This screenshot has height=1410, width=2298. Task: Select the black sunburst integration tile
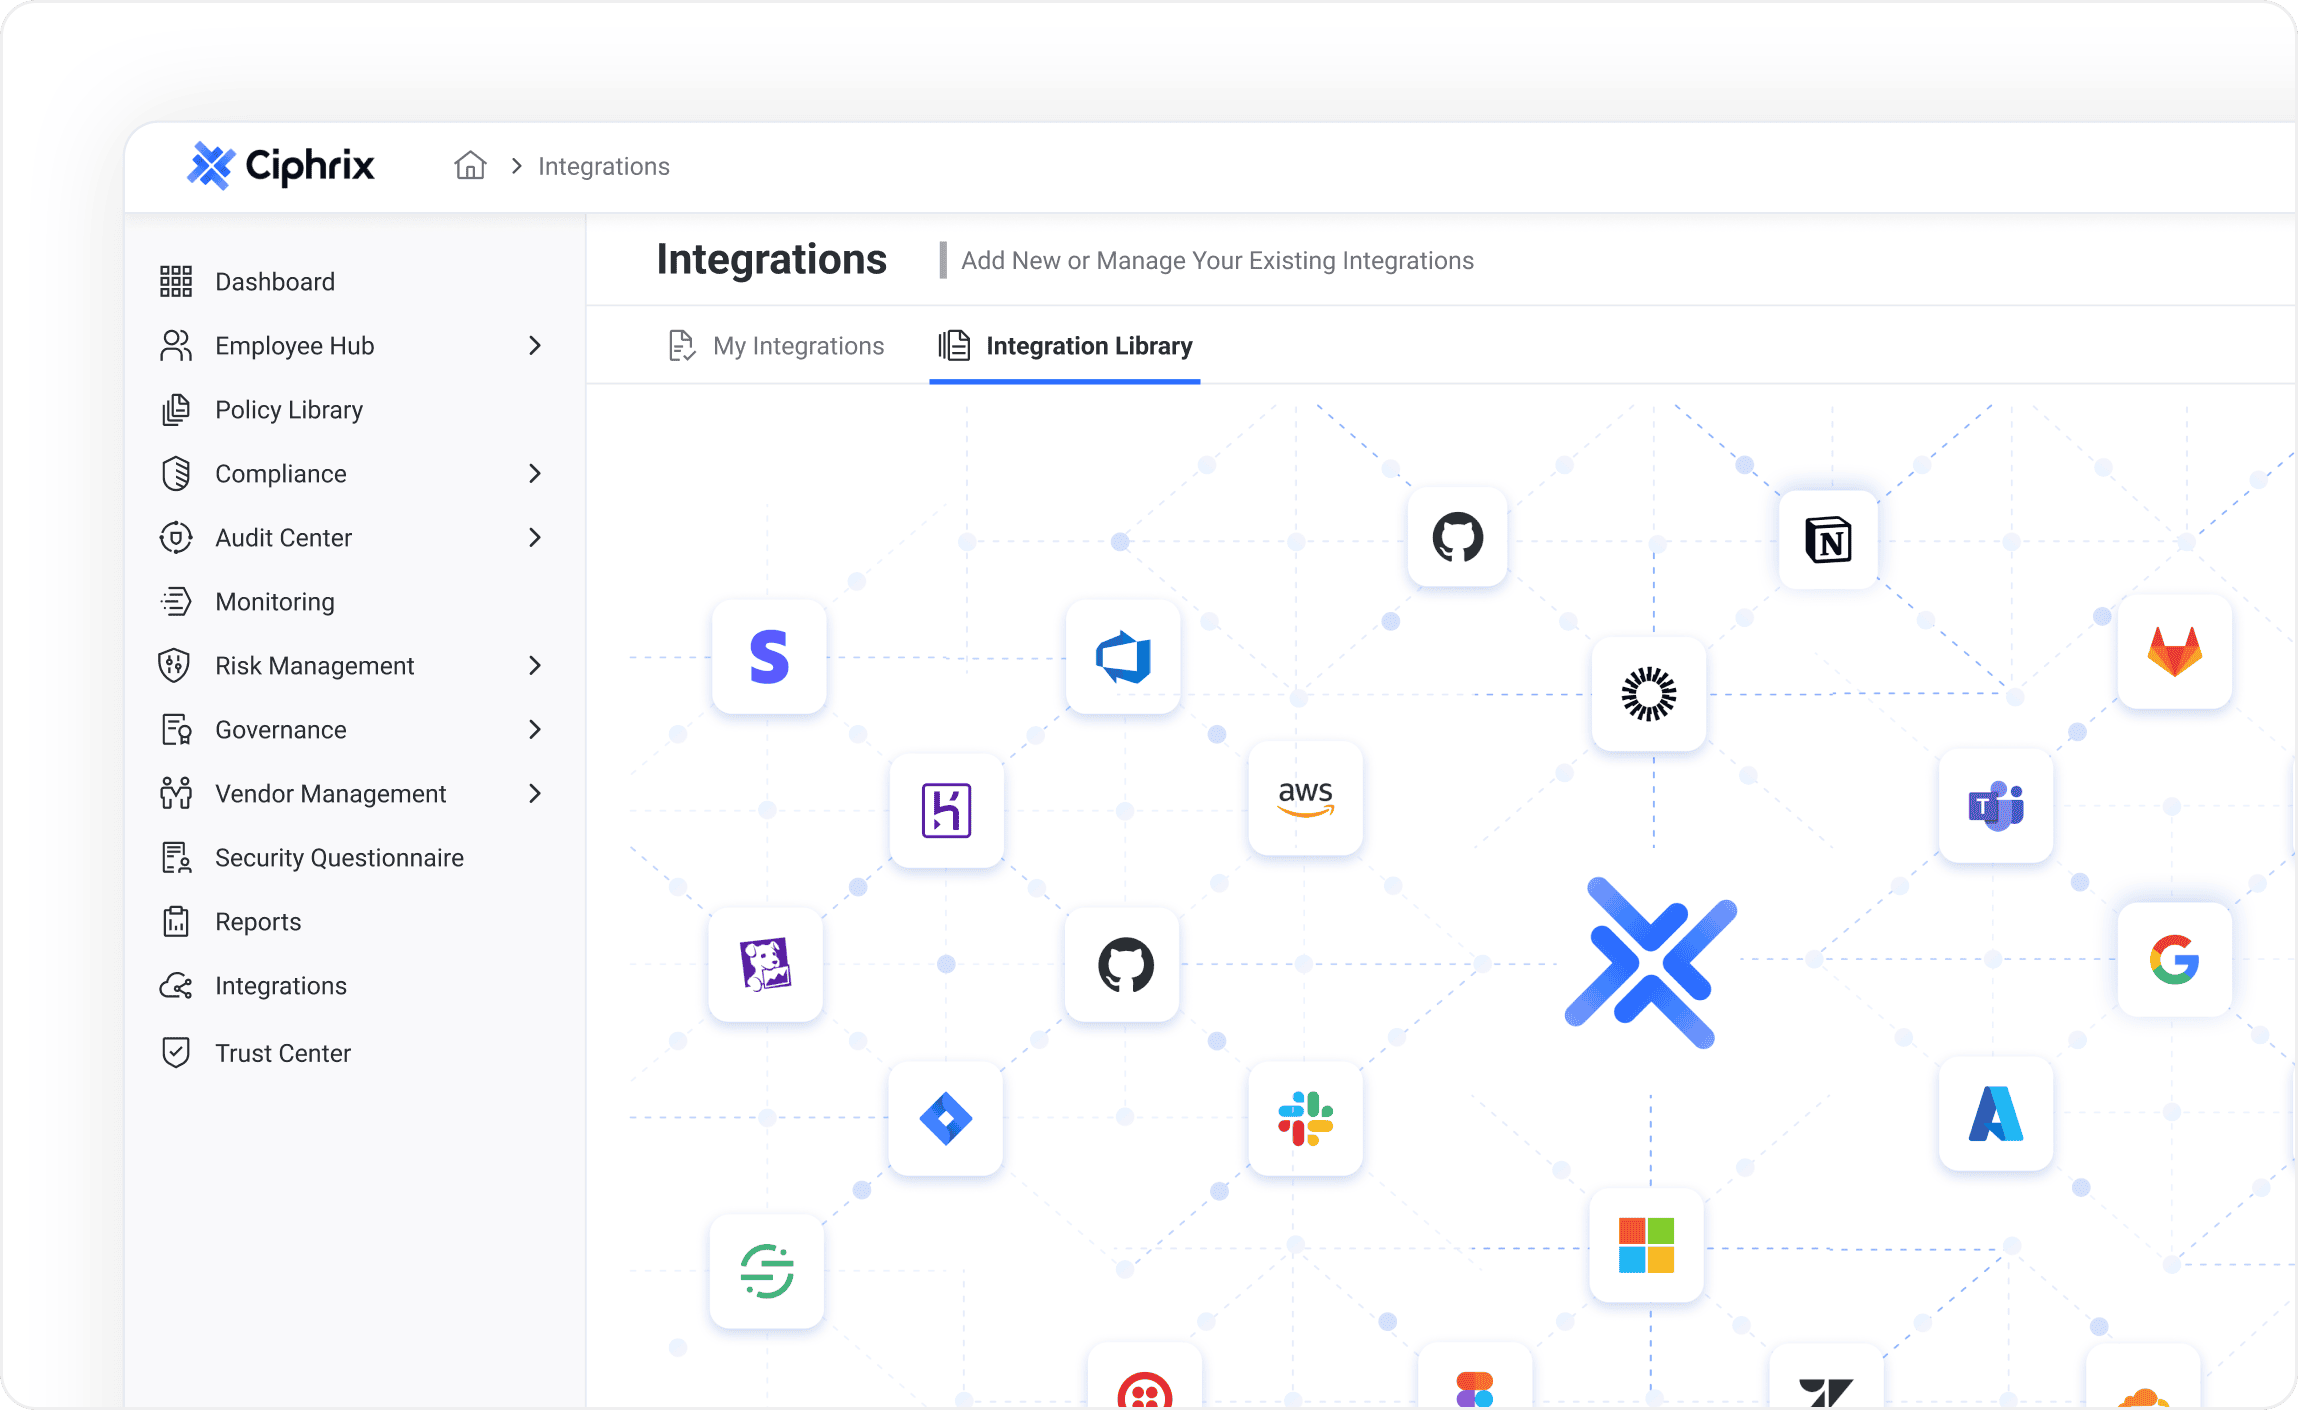point(1648,694)
